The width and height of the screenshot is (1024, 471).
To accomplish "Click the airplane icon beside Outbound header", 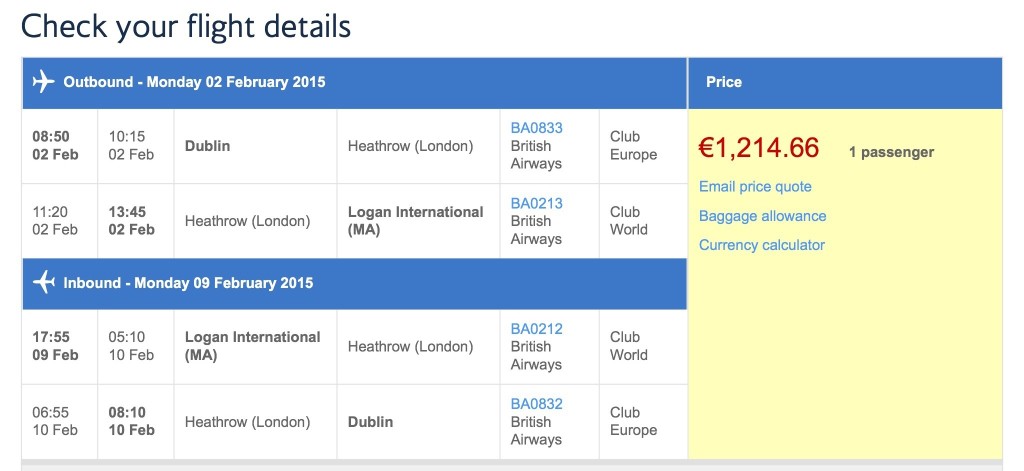I will coord(43,82).
